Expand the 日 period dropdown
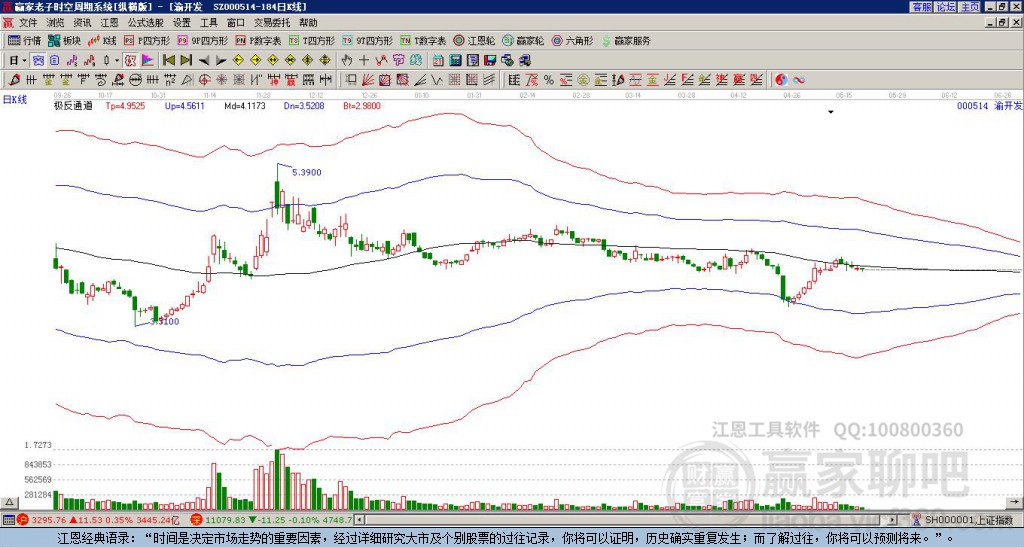Image resolution: width=1024 pixels, height=548 pixels. tap(24, 61)
